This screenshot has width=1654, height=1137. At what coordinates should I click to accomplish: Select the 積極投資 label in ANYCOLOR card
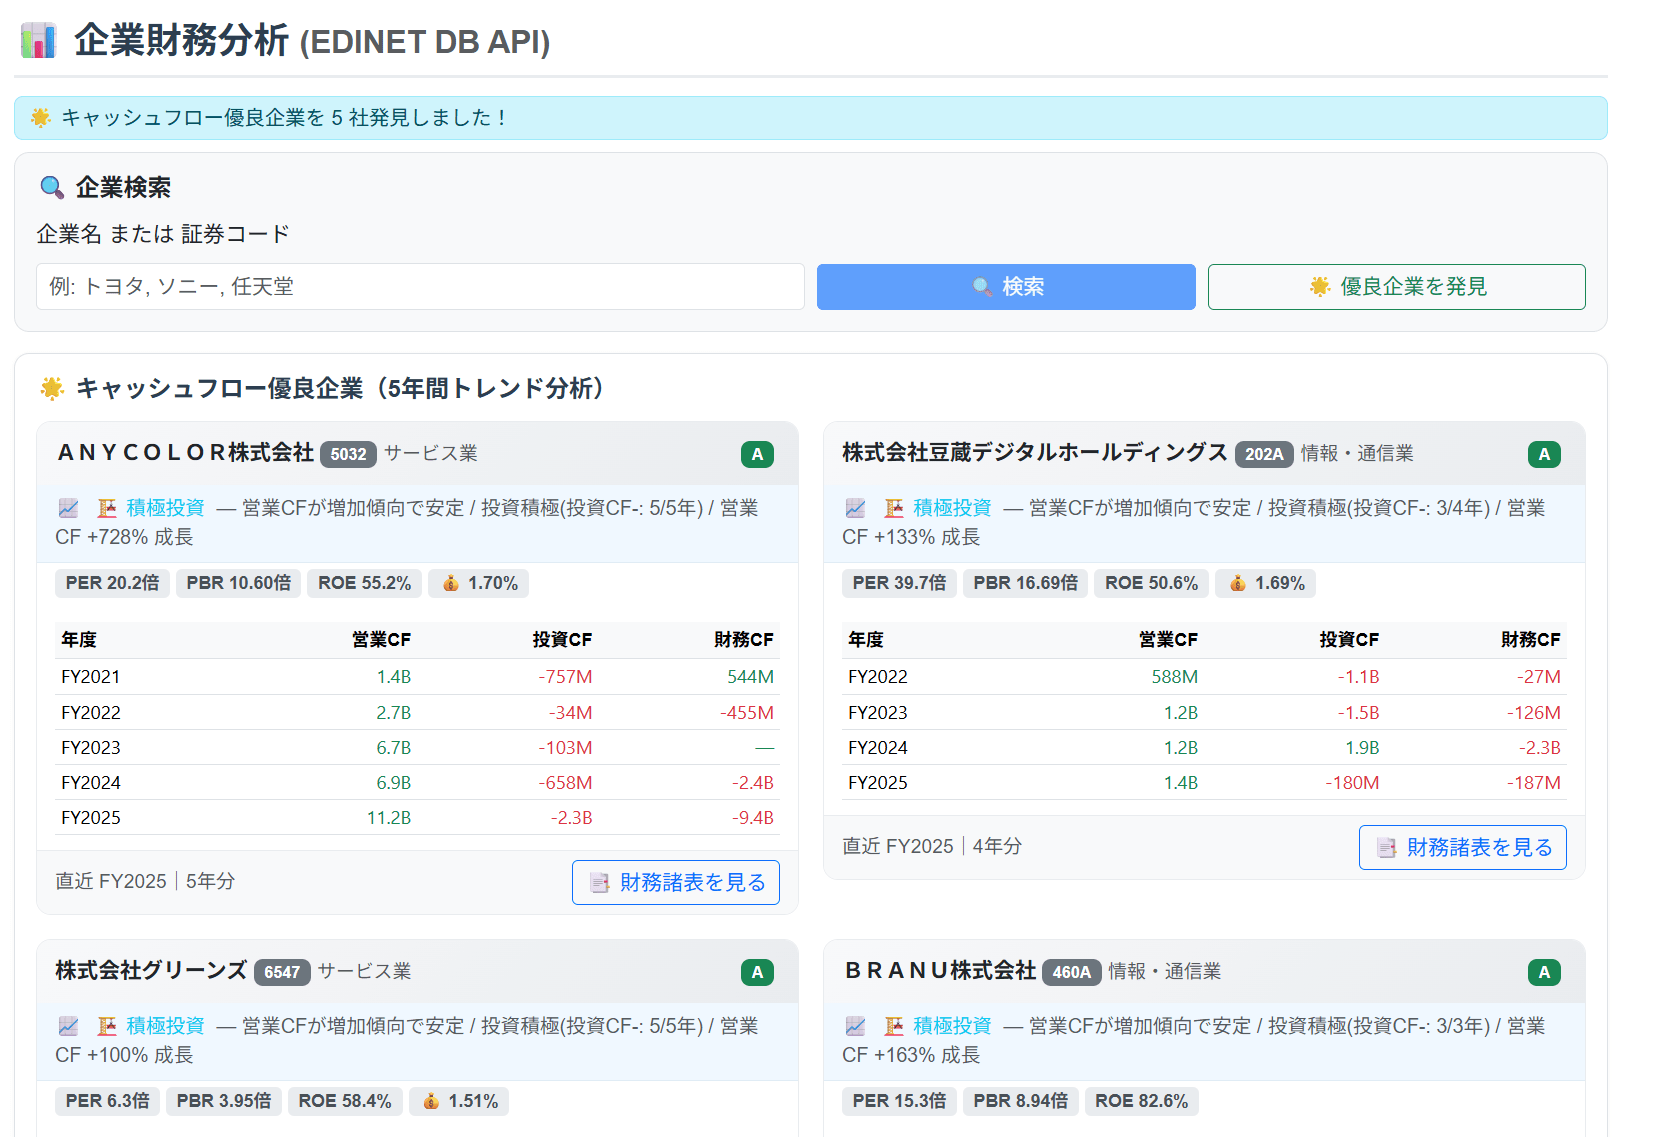coord(165,508)
